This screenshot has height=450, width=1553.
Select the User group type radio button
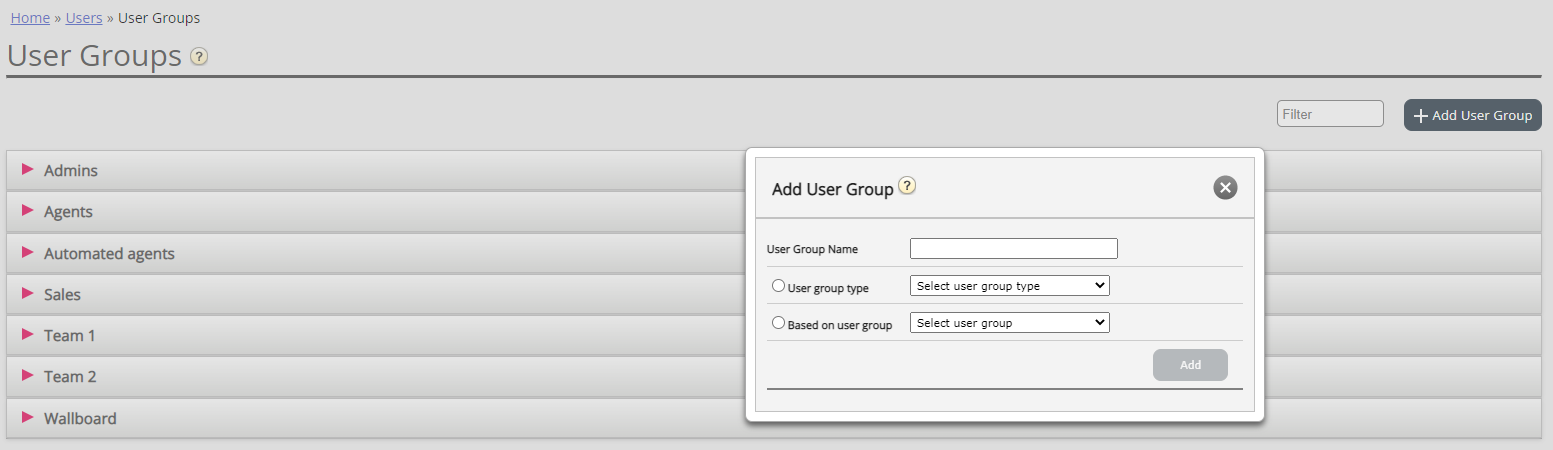click(779, 286)
